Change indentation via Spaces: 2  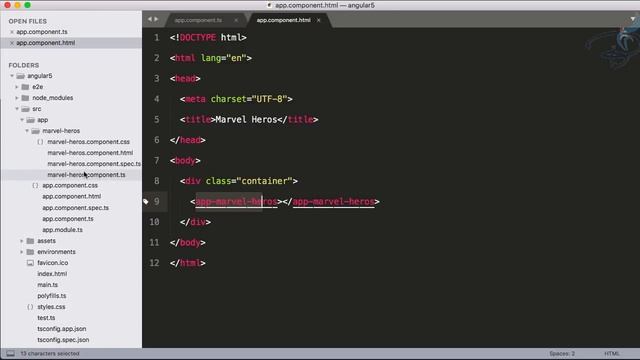(562, 354)
